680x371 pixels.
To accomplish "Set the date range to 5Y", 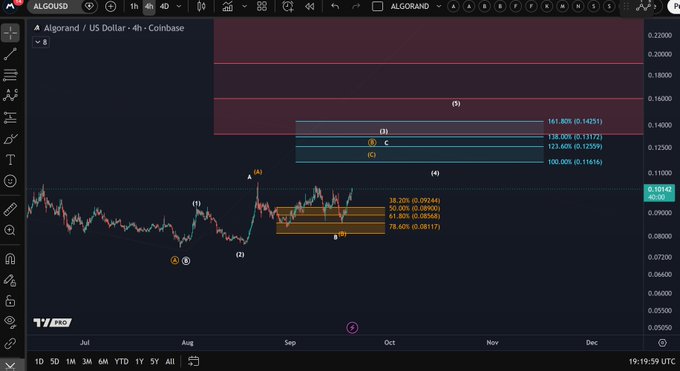I will coord(154,361).
